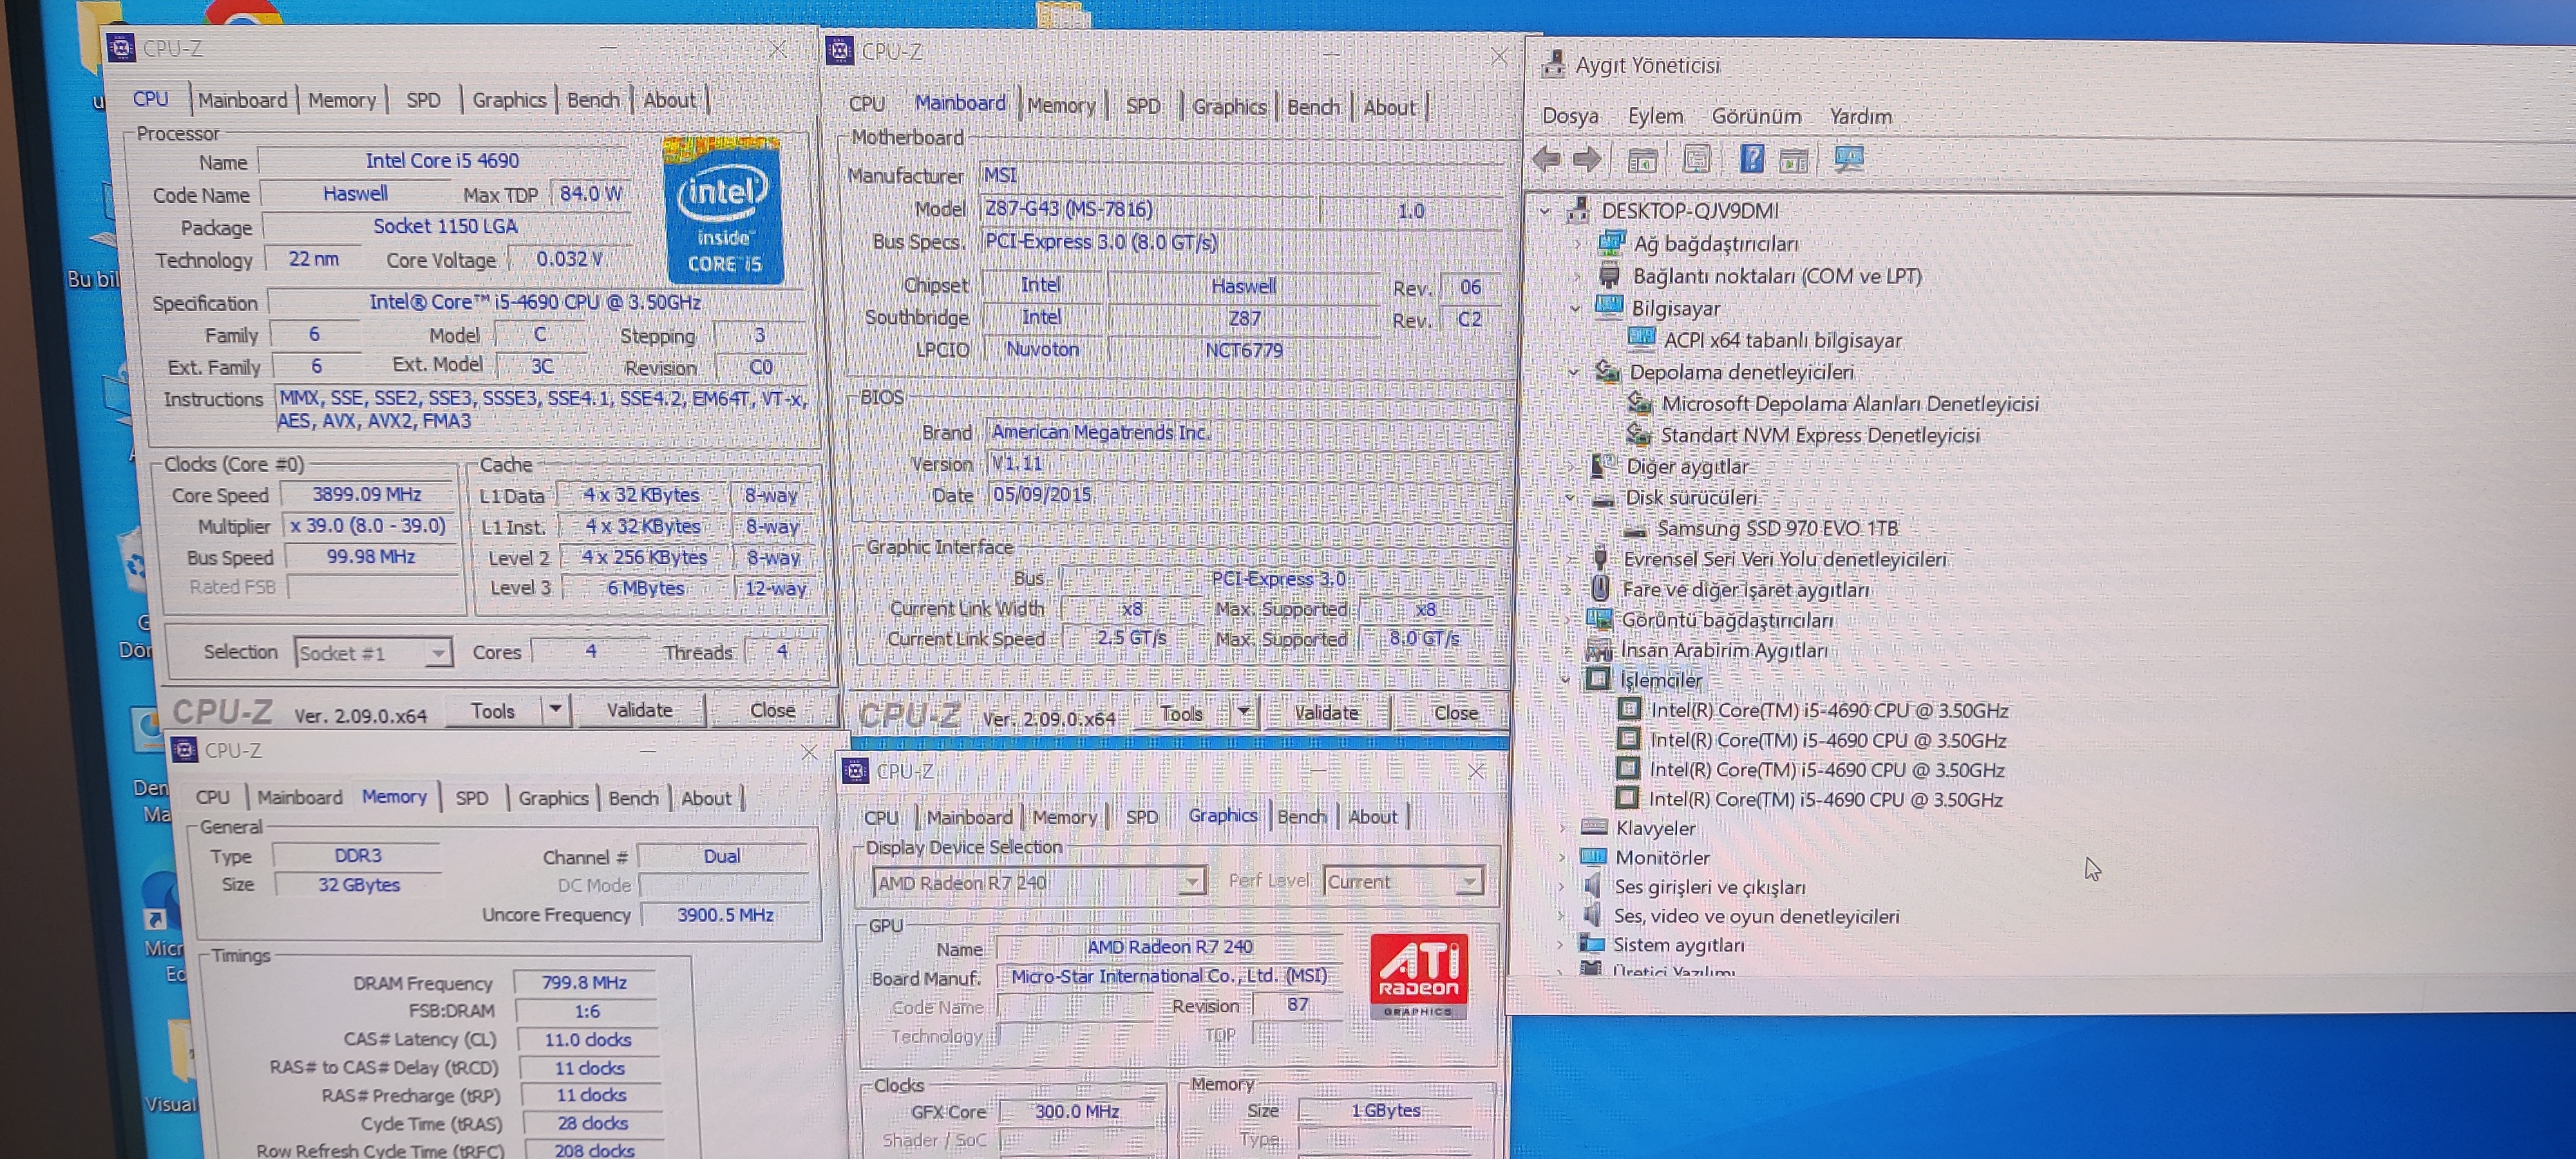Collapse the Depolama denetleyicileri tree node
This screenshot has height=1159, width=2576.
[1573, 372]
